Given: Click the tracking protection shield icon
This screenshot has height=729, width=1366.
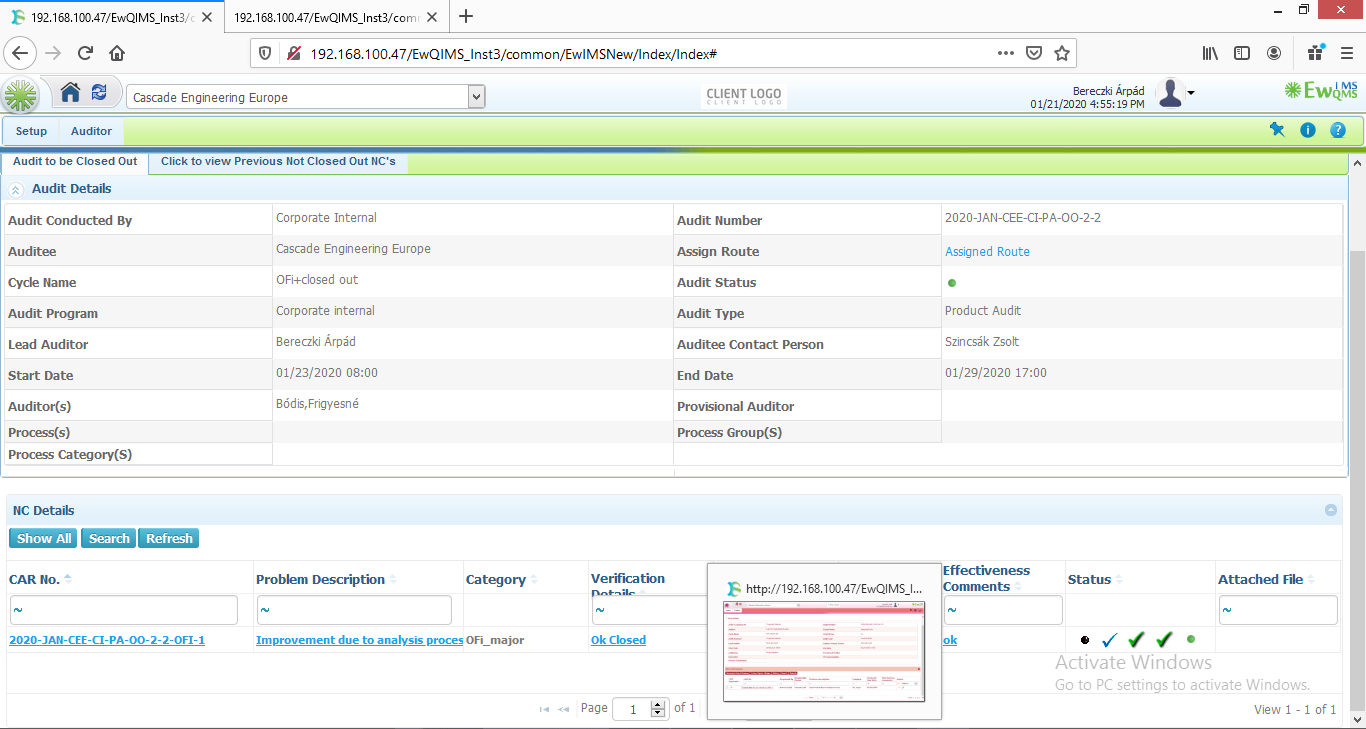Looking at the screenshot, I should pos(265,53).
